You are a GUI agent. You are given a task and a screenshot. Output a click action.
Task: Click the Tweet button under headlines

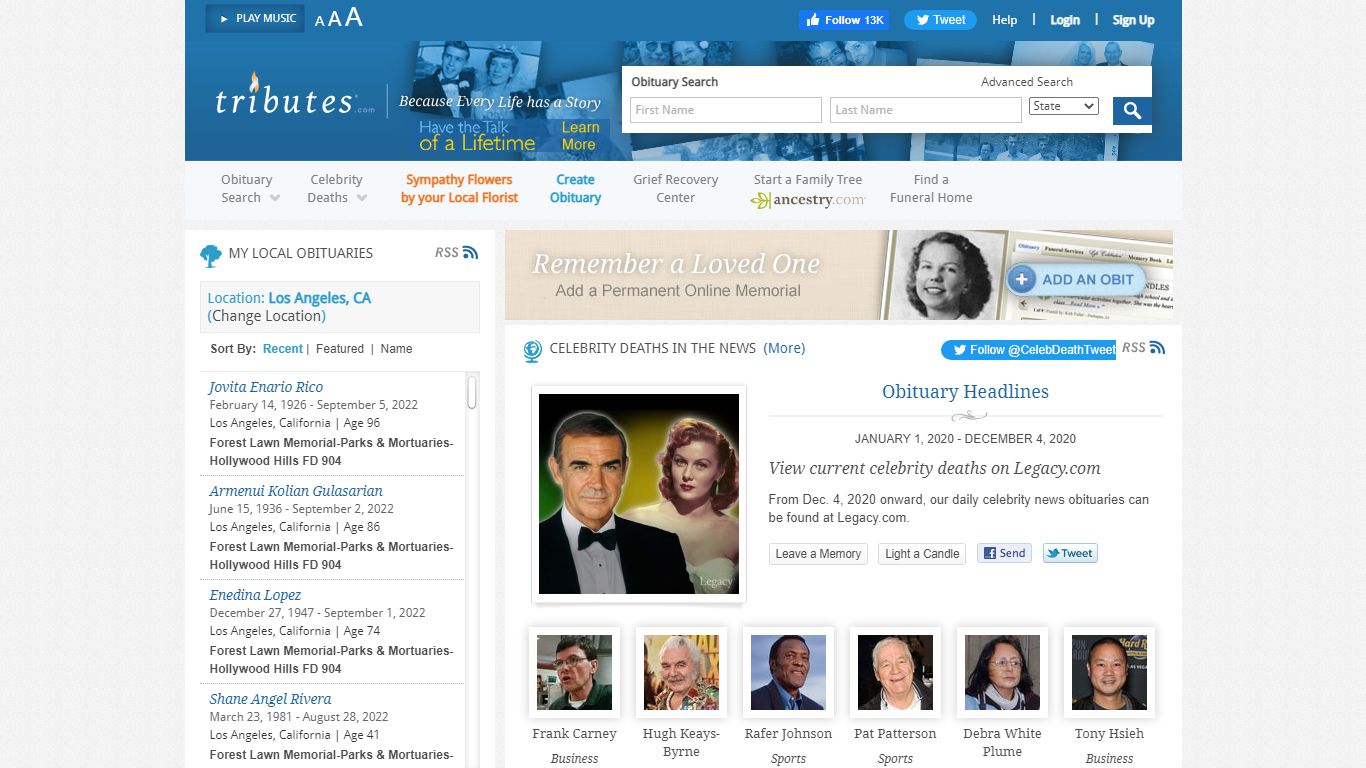click(1070, 553)
